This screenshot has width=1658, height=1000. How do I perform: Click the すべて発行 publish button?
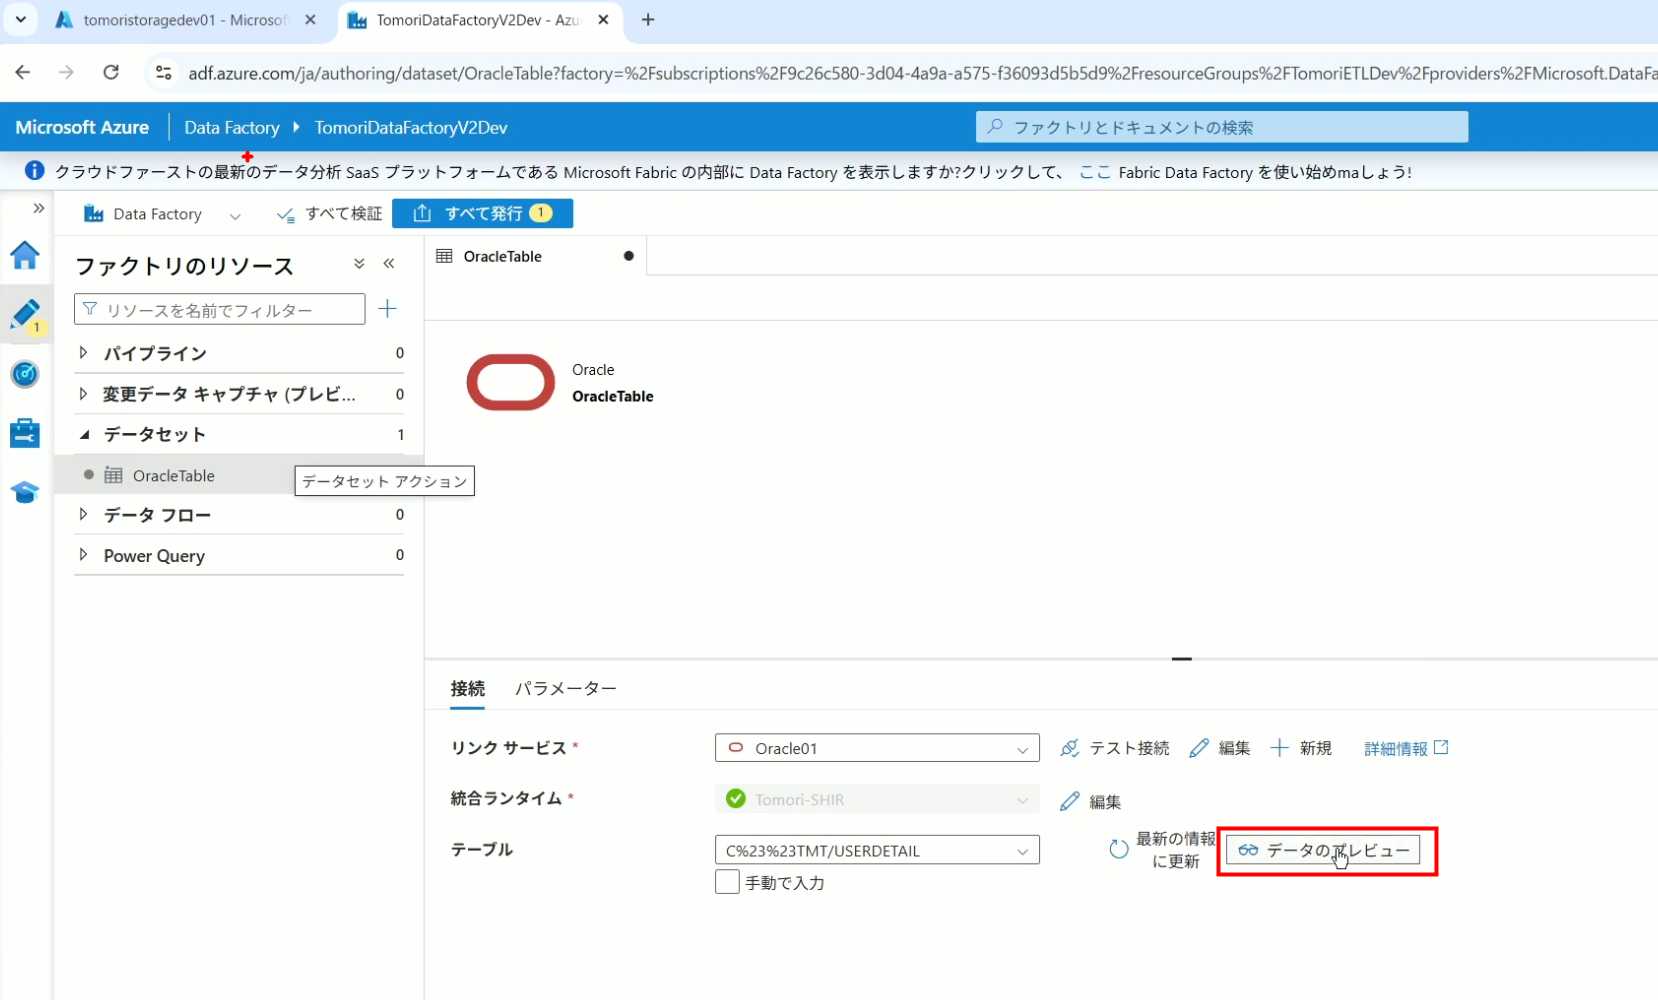pyautogui.click(x=482, y=213)
